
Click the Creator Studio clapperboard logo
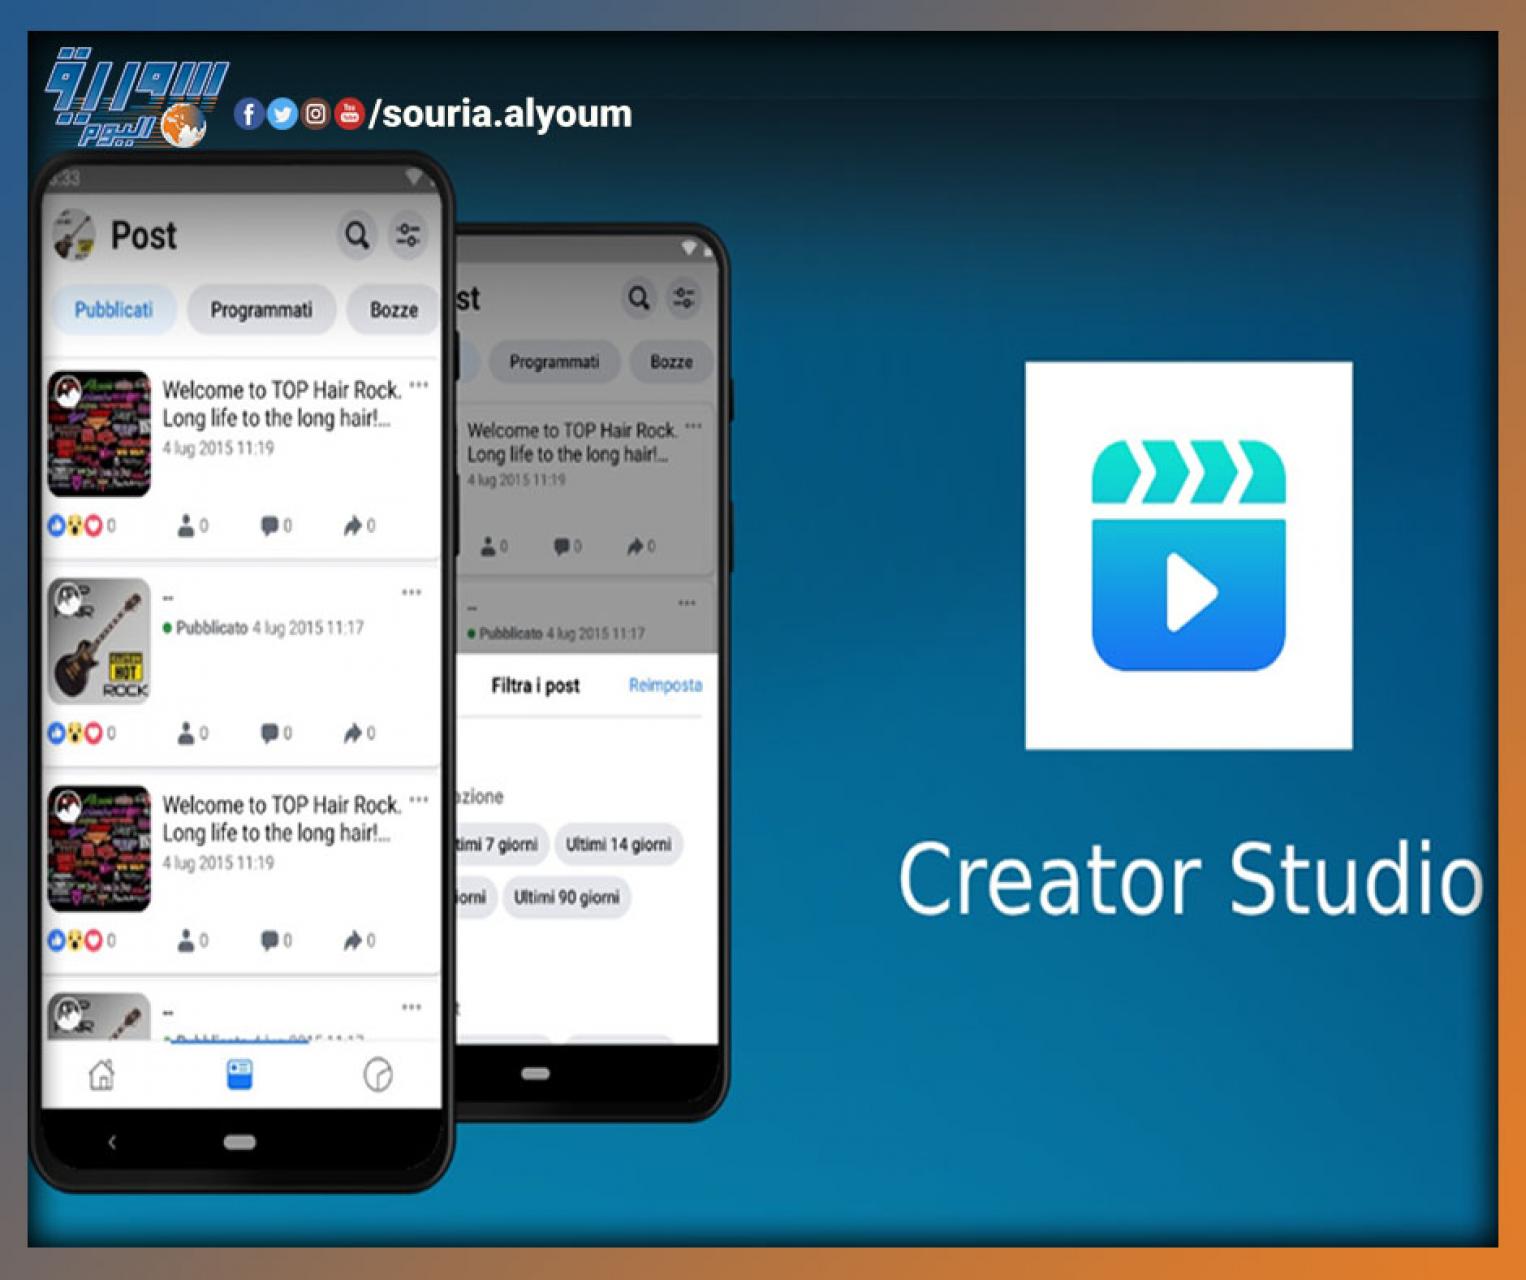pos(1188,555)
